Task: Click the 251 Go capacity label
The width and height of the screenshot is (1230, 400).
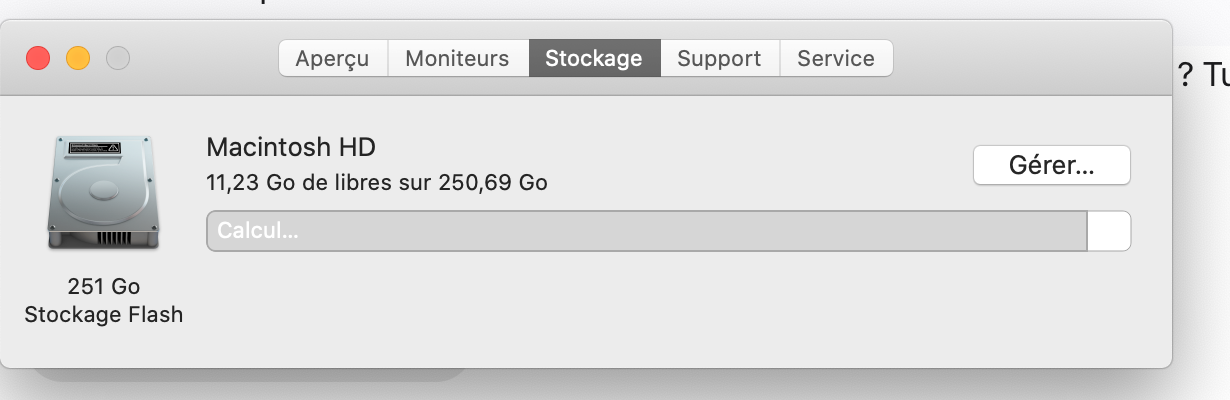Action: 103,287
